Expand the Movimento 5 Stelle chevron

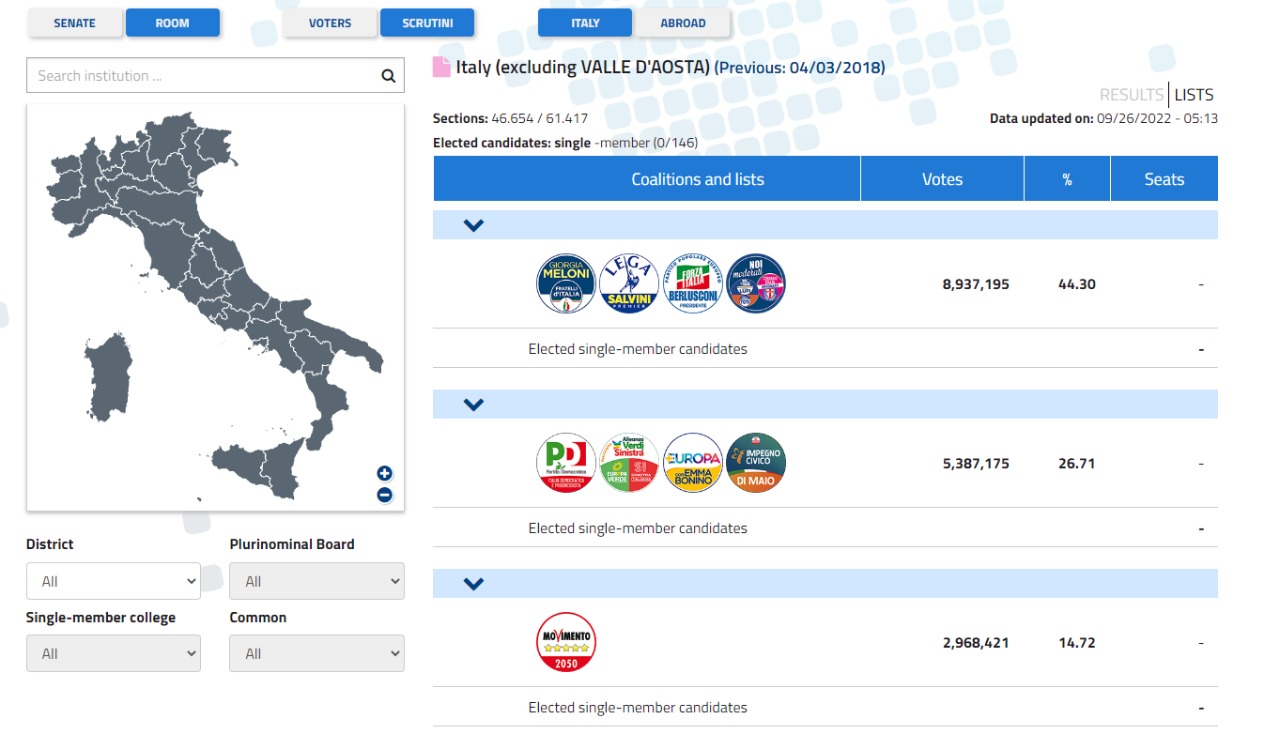click(474, 584)
